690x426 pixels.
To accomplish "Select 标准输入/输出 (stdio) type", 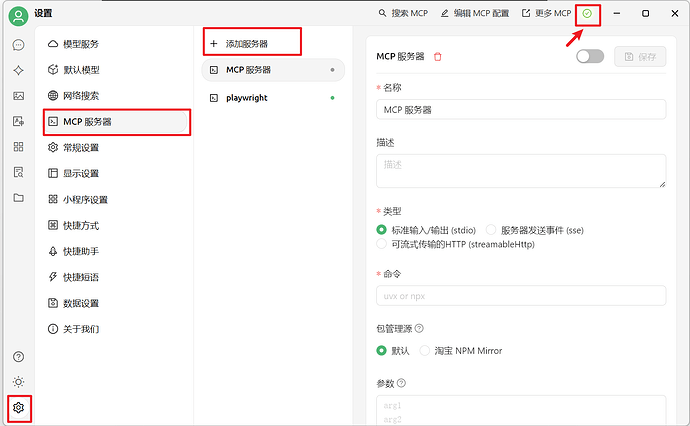I will [426, 230].
